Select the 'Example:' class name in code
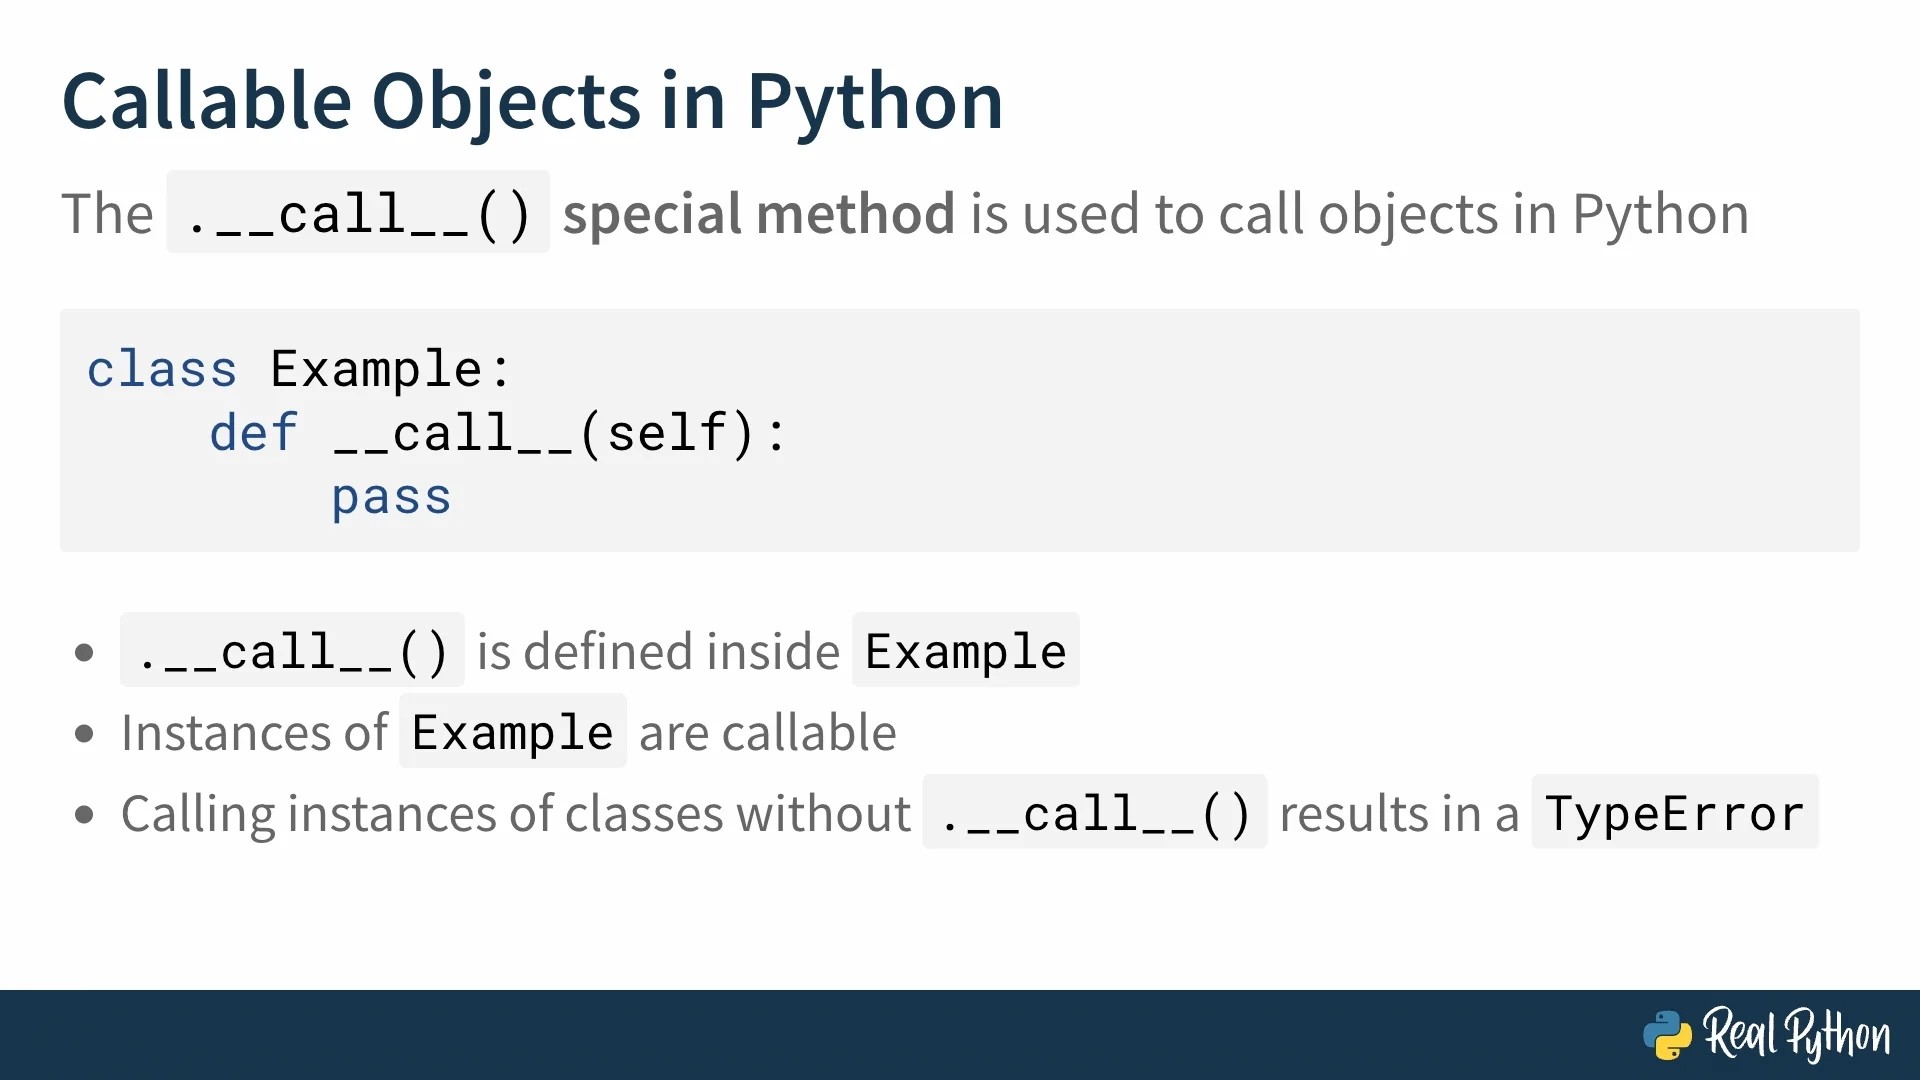The width and height of the screenshot is (1920, 1080). coord(391,370)
